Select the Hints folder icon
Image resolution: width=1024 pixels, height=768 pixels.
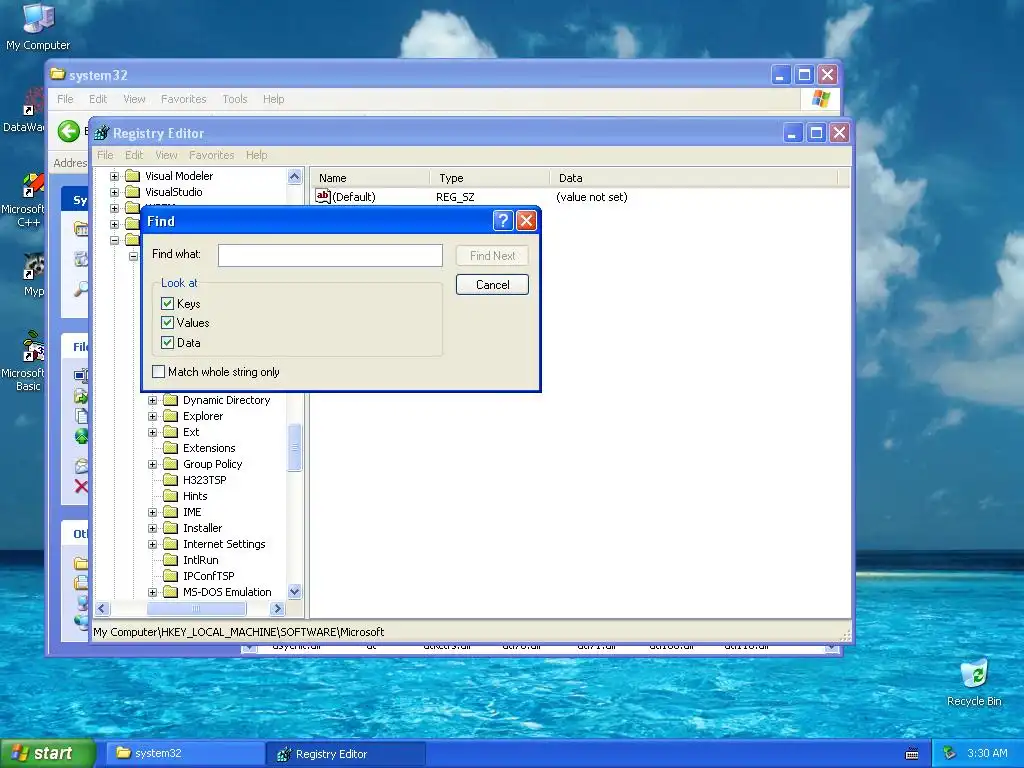coord(170,496)
